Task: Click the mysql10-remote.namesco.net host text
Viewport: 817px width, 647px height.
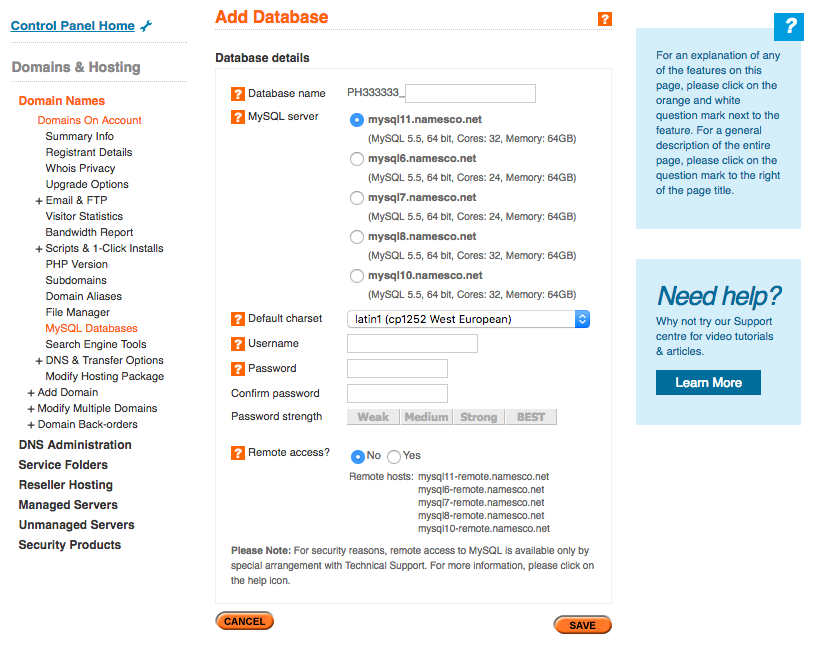Action: click(484, 529)
